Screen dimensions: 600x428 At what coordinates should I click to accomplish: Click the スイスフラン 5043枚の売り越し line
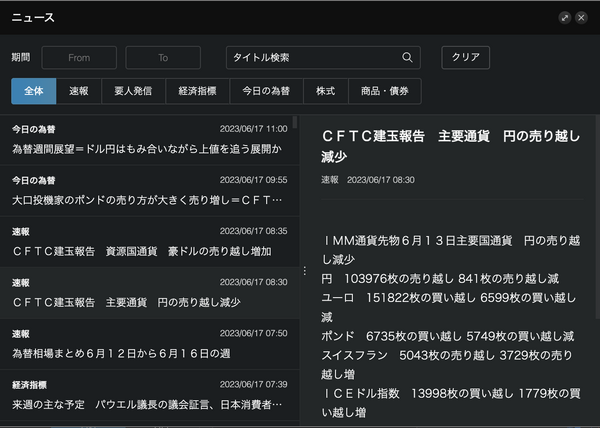tap(447, 365)
